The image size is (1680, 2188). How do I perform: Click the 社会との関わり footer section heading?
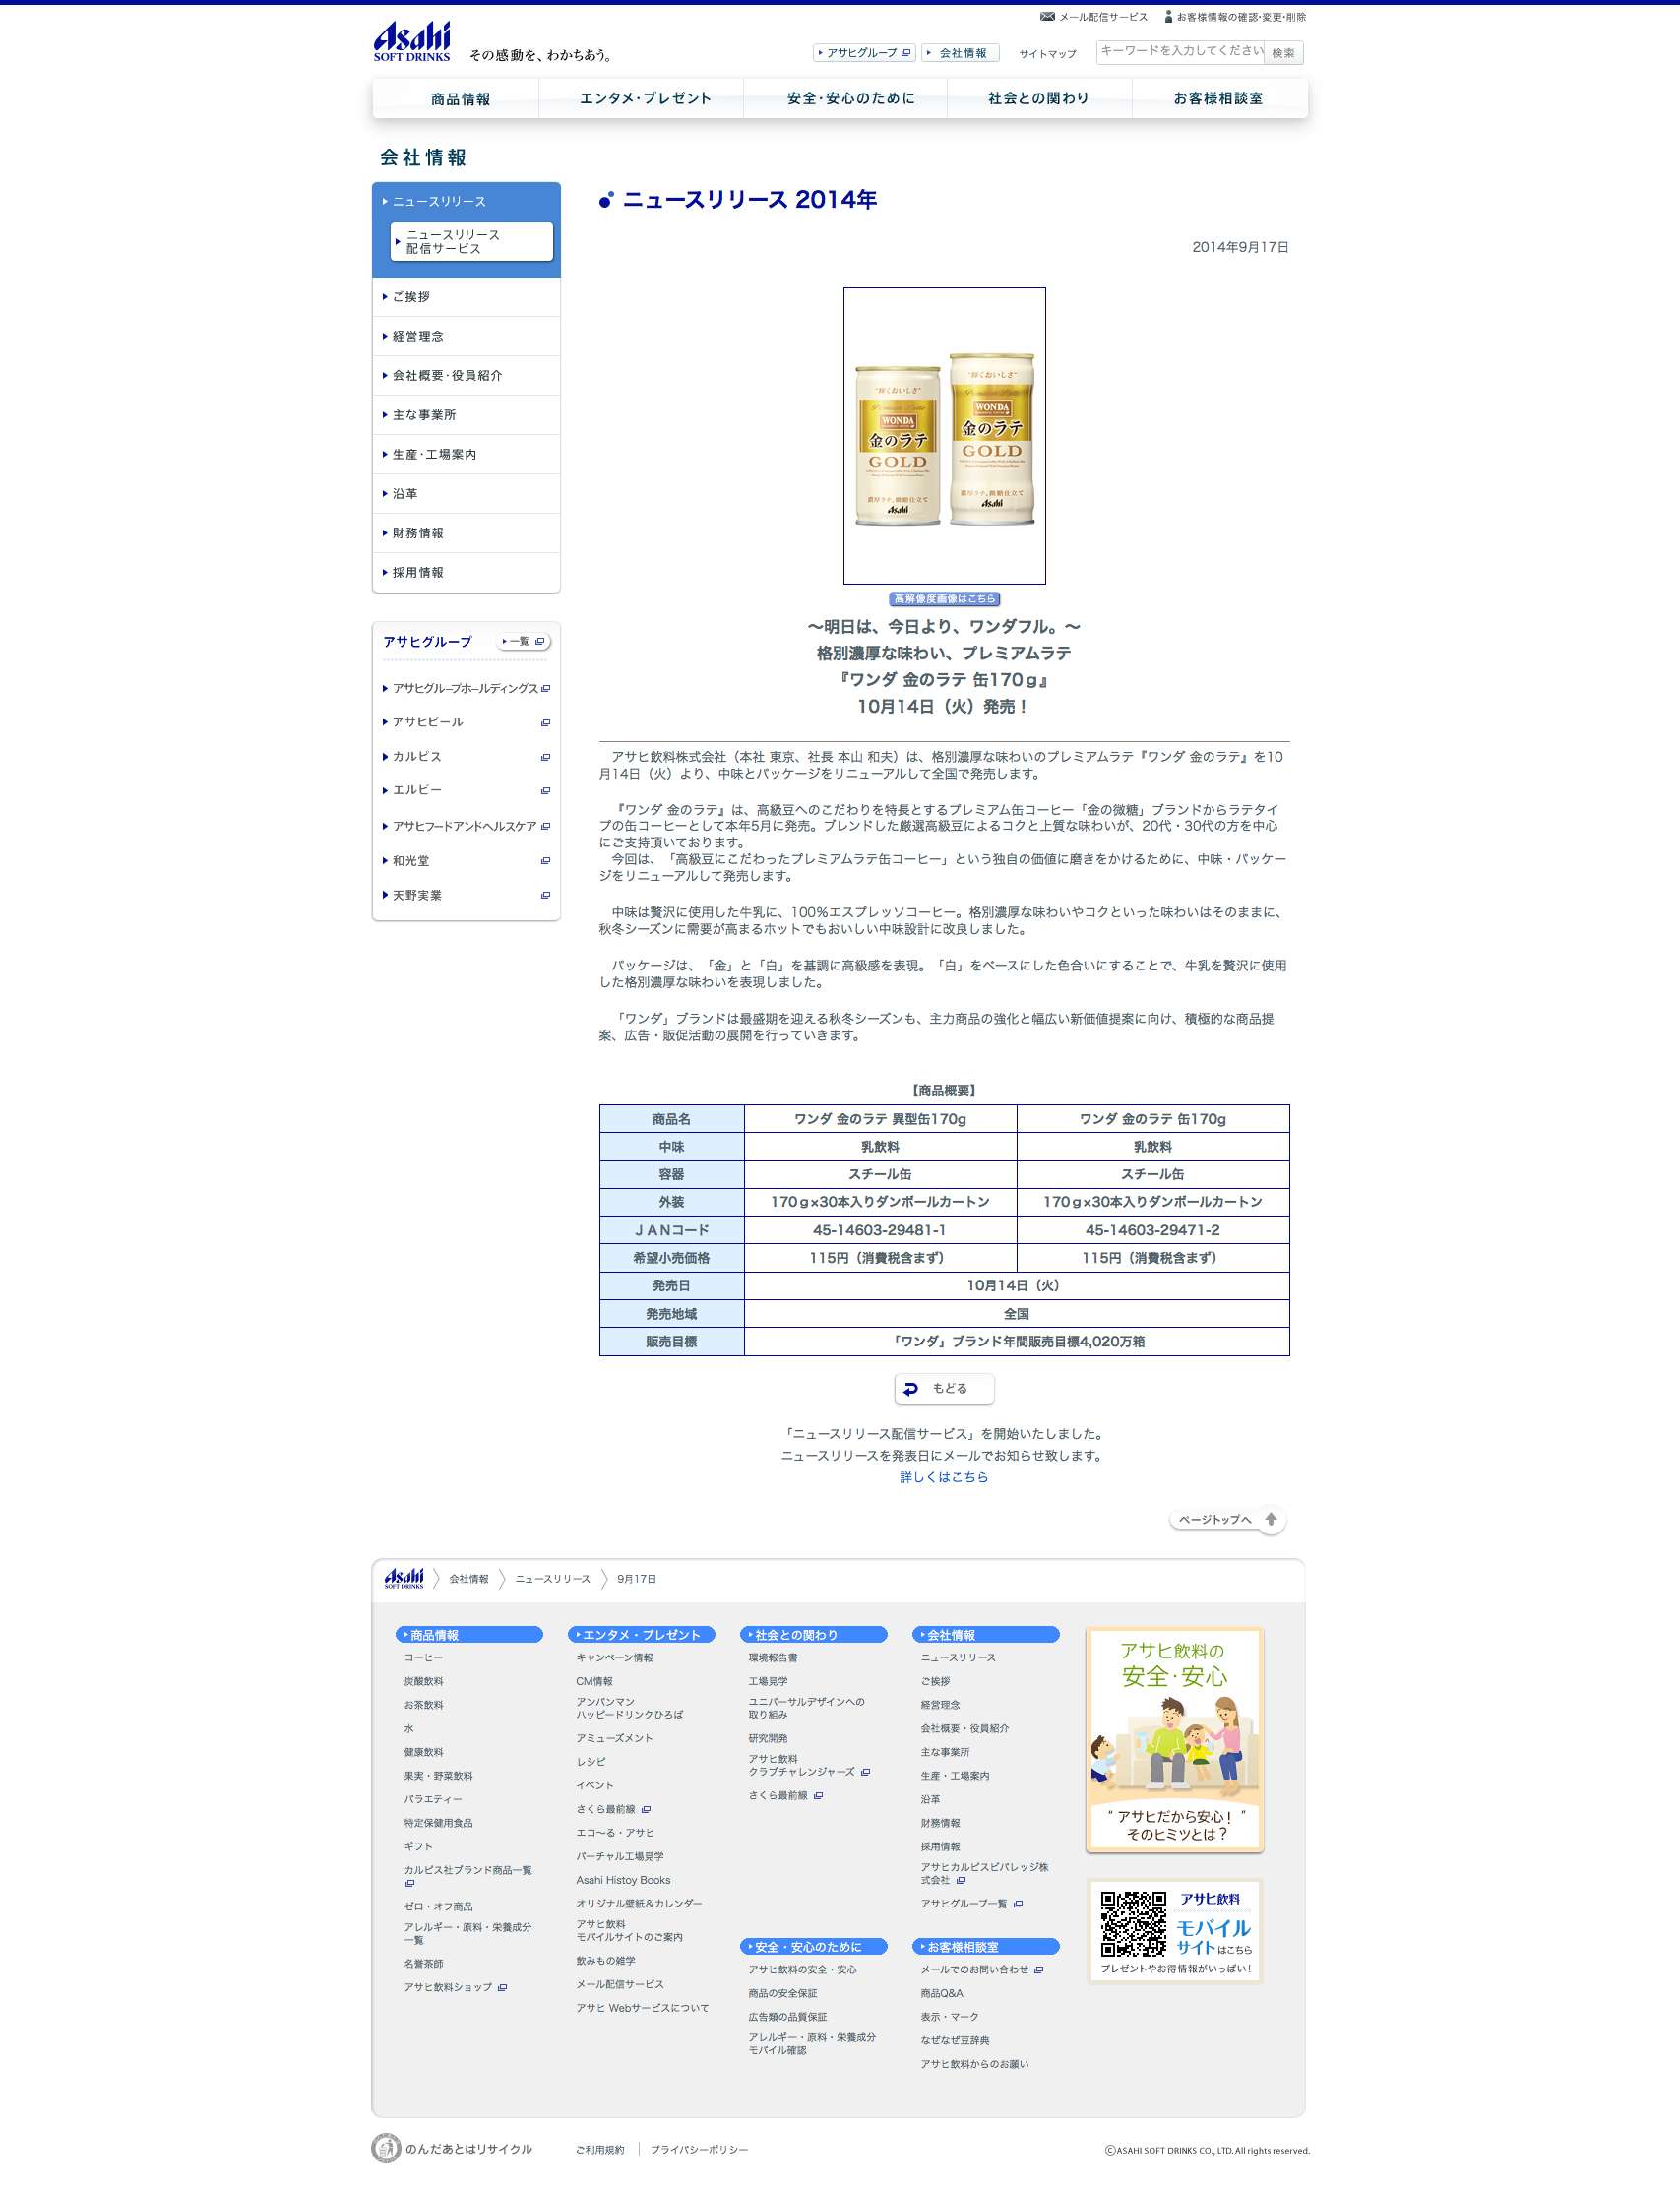tap(813, 1635)
